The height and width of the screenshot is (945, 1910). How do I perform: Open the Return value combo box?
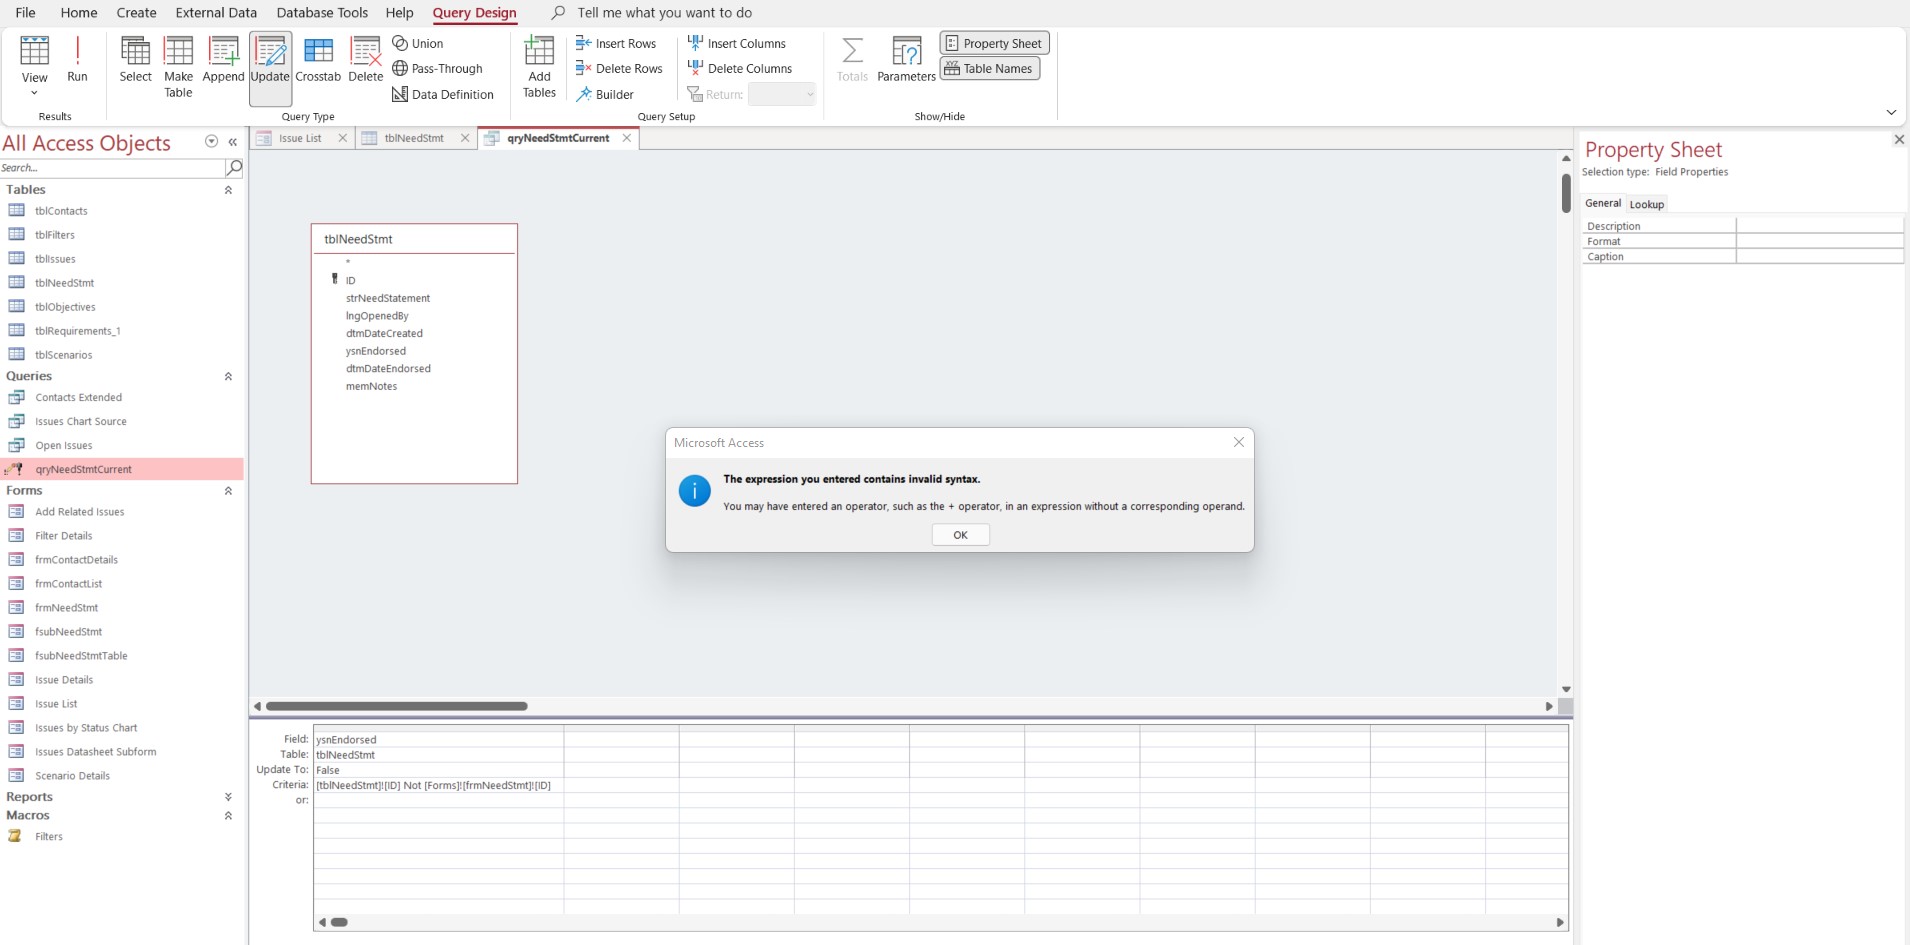[x=782, y=94]
